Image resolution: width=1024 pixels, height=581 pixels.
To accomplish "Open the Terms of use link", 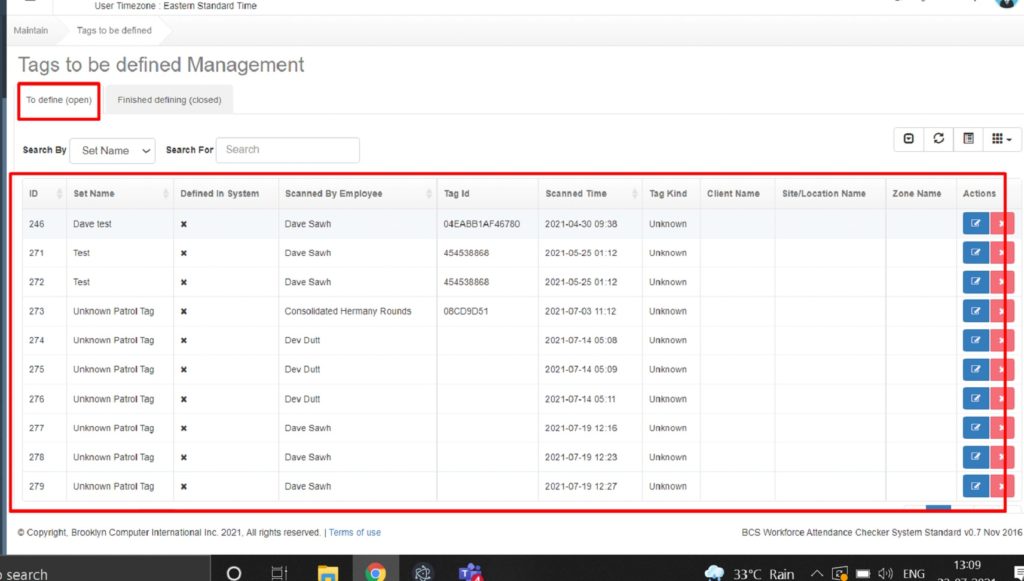I will click(x=354, y=532).
